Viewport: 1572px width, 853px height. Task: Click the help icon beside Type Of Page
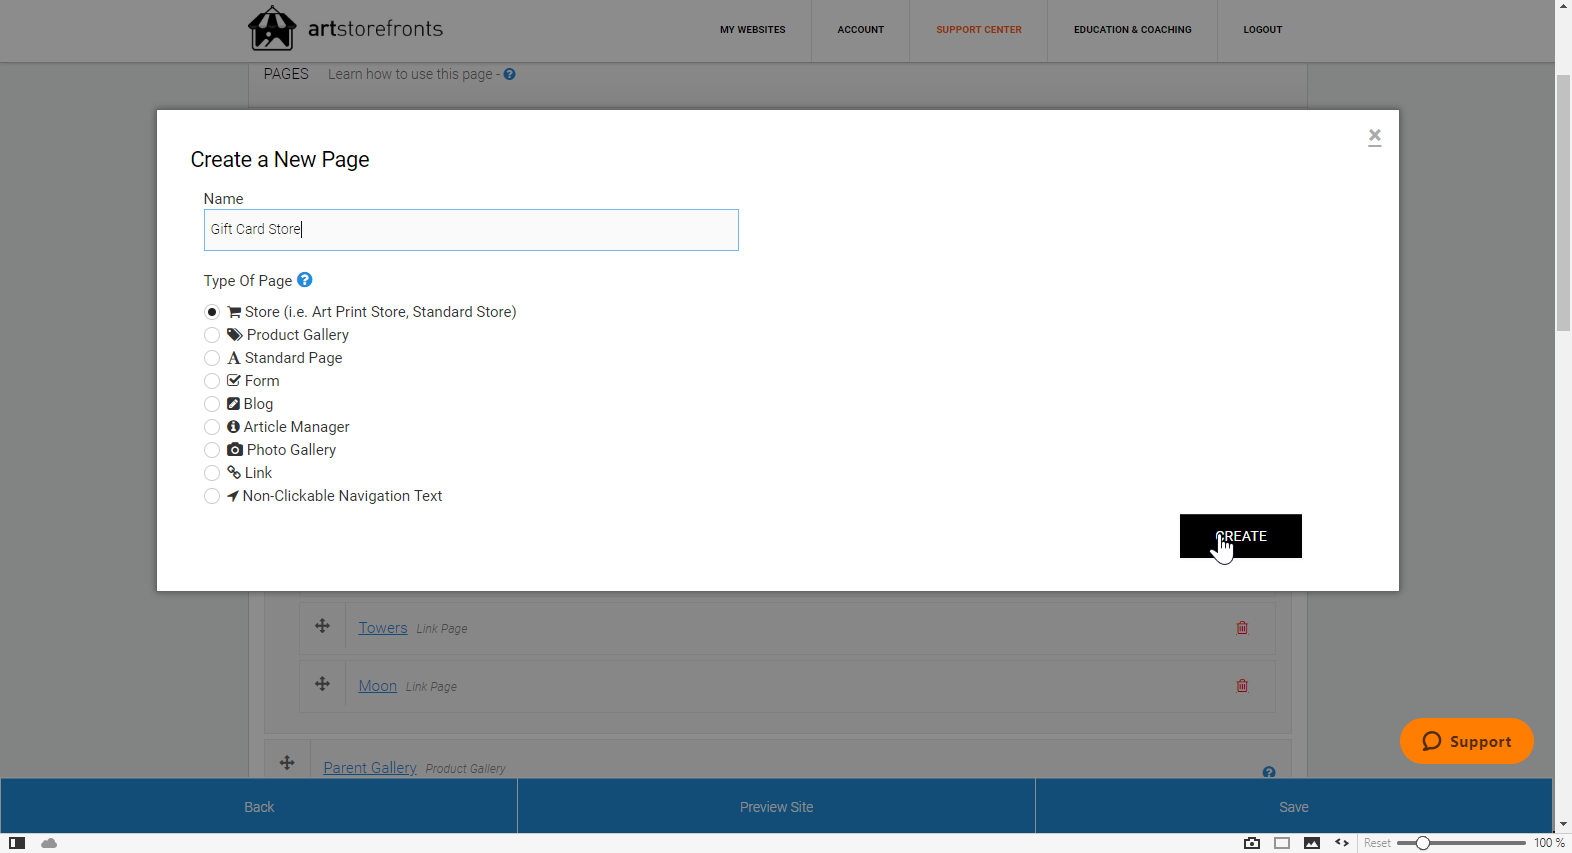305,280
